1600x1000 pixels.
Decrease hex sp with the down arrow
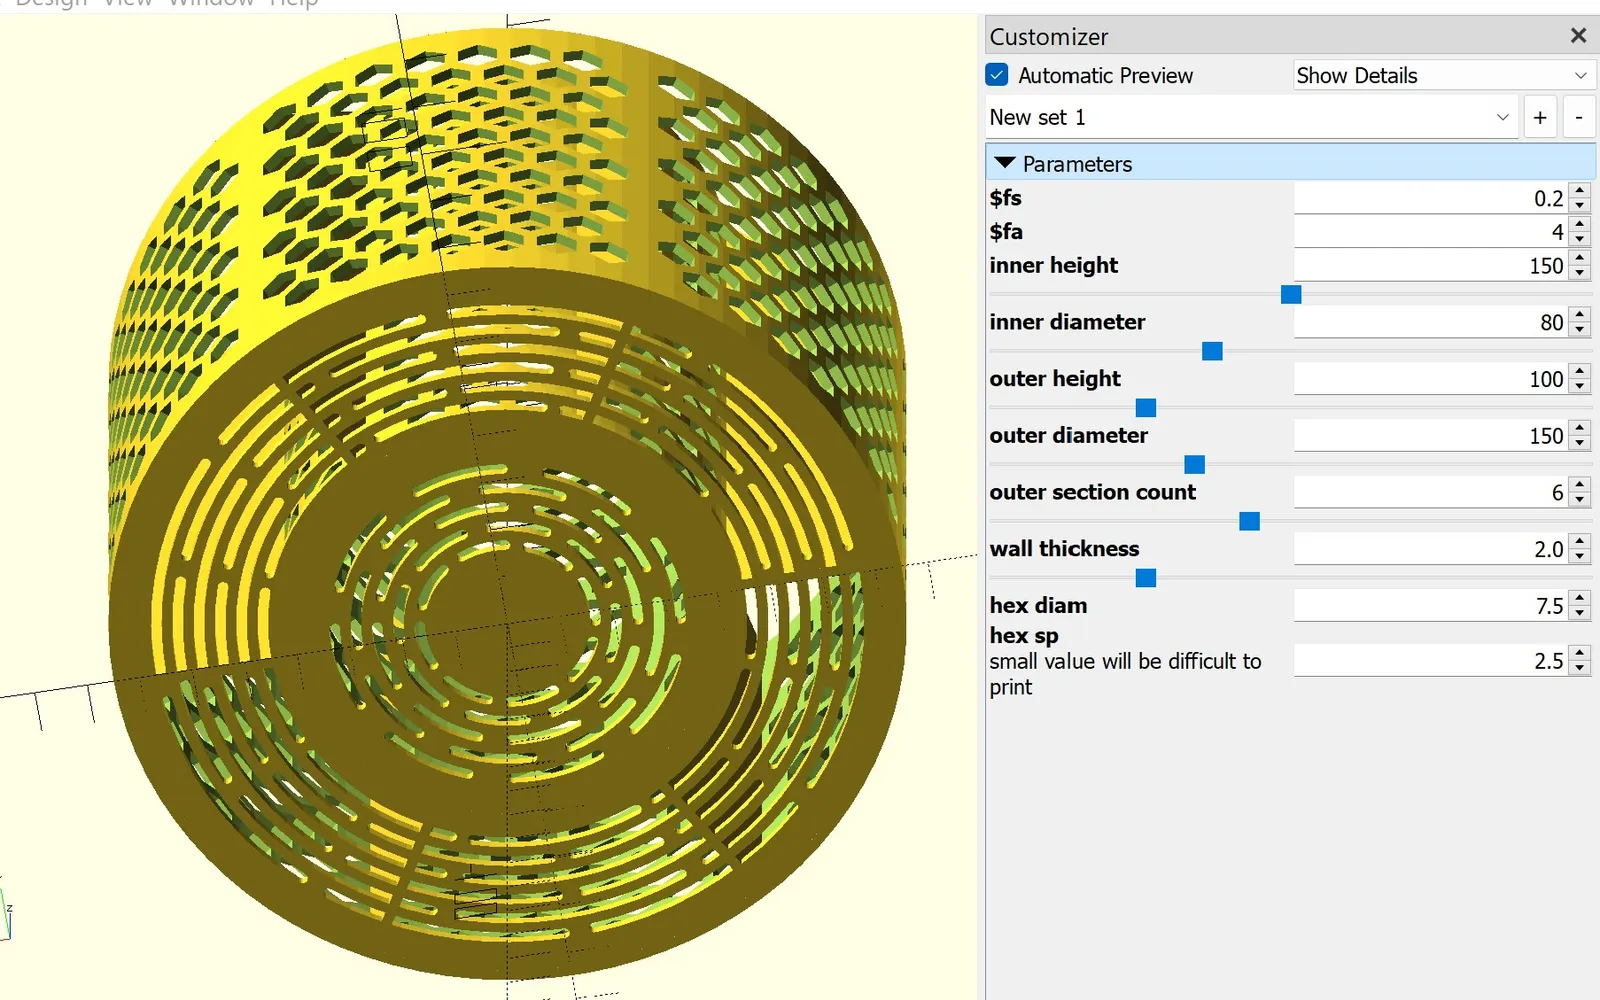click(x=1580, y=668)
